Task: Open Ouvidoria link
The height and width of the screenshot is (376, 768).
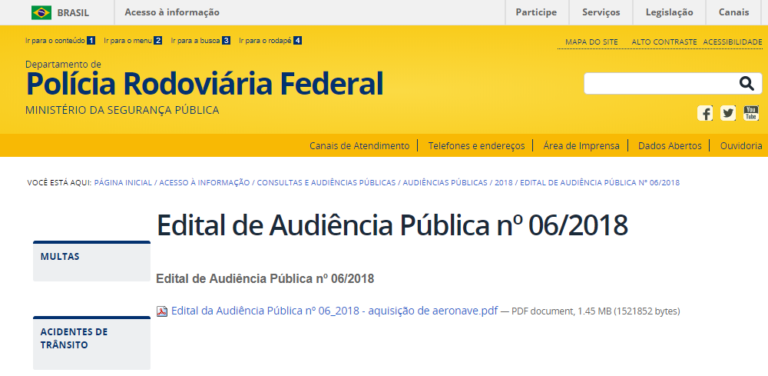Action: (x=741, y=145)
